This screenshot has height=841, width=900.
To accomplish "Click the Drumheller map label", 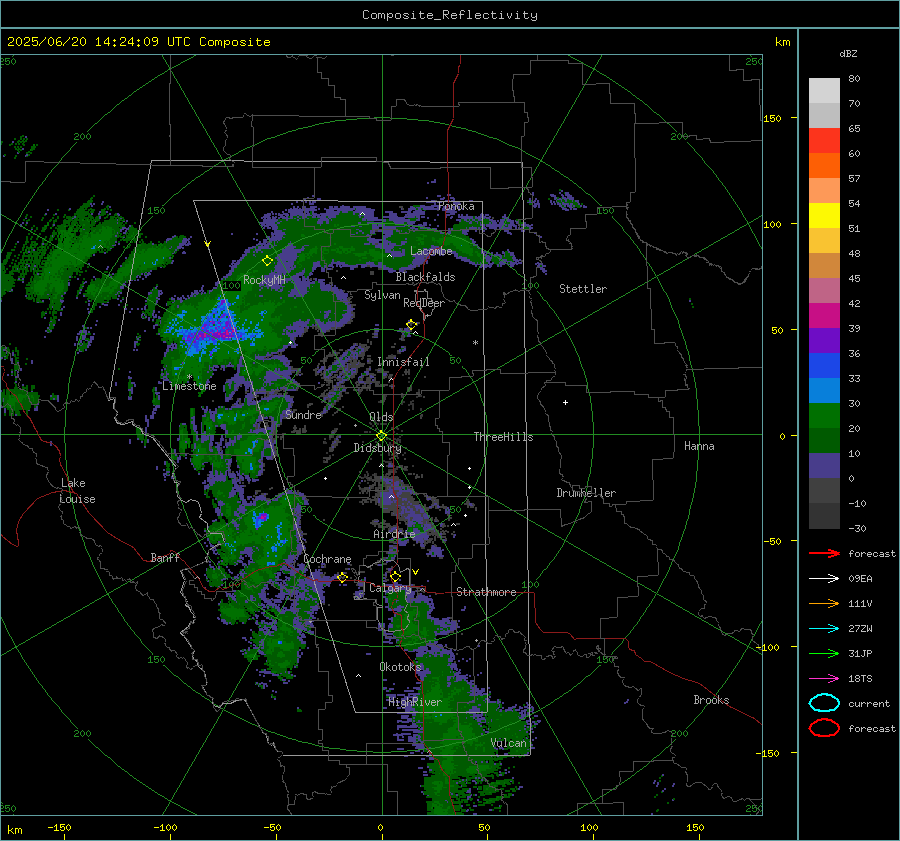I will coord(586,493).
